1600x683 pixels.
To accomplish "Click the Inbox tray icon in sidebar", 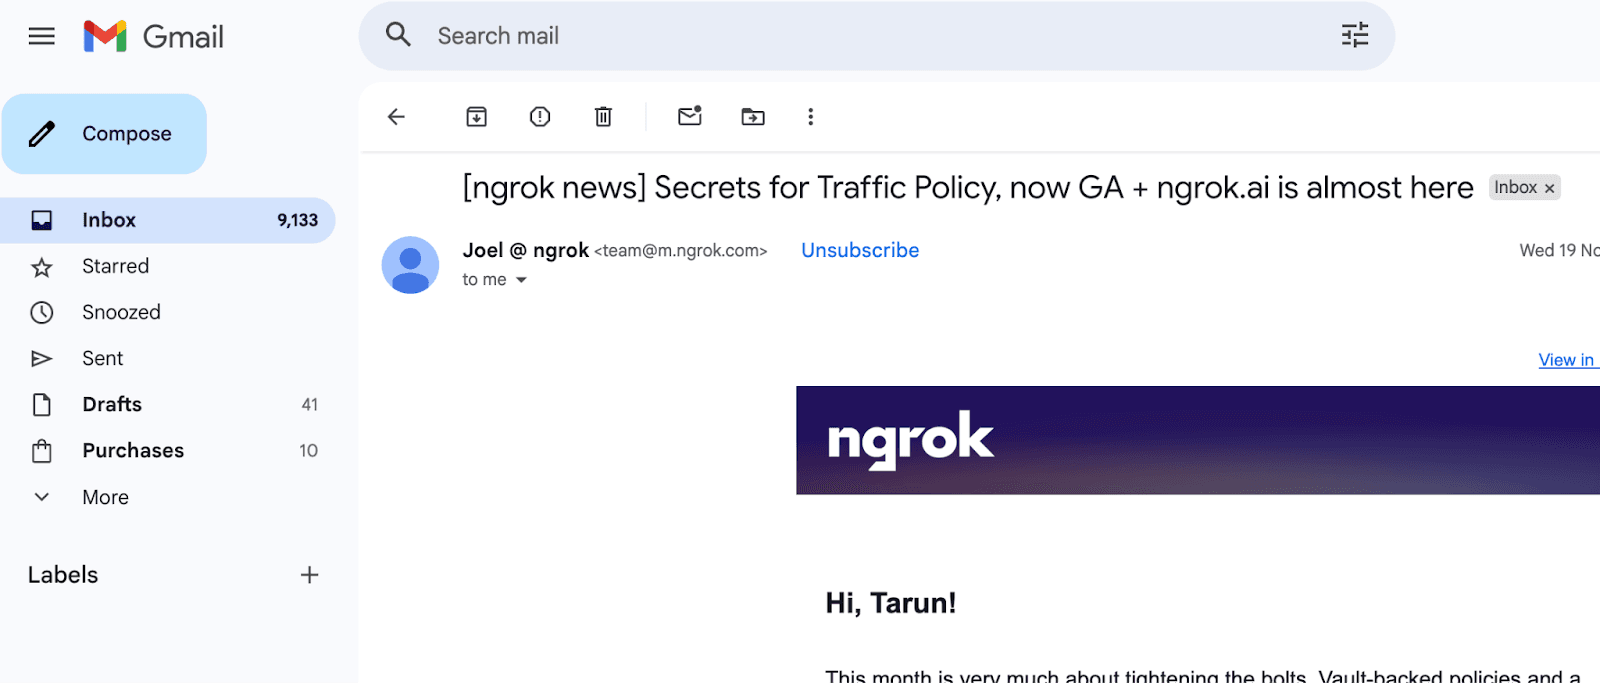I will 41,220.
